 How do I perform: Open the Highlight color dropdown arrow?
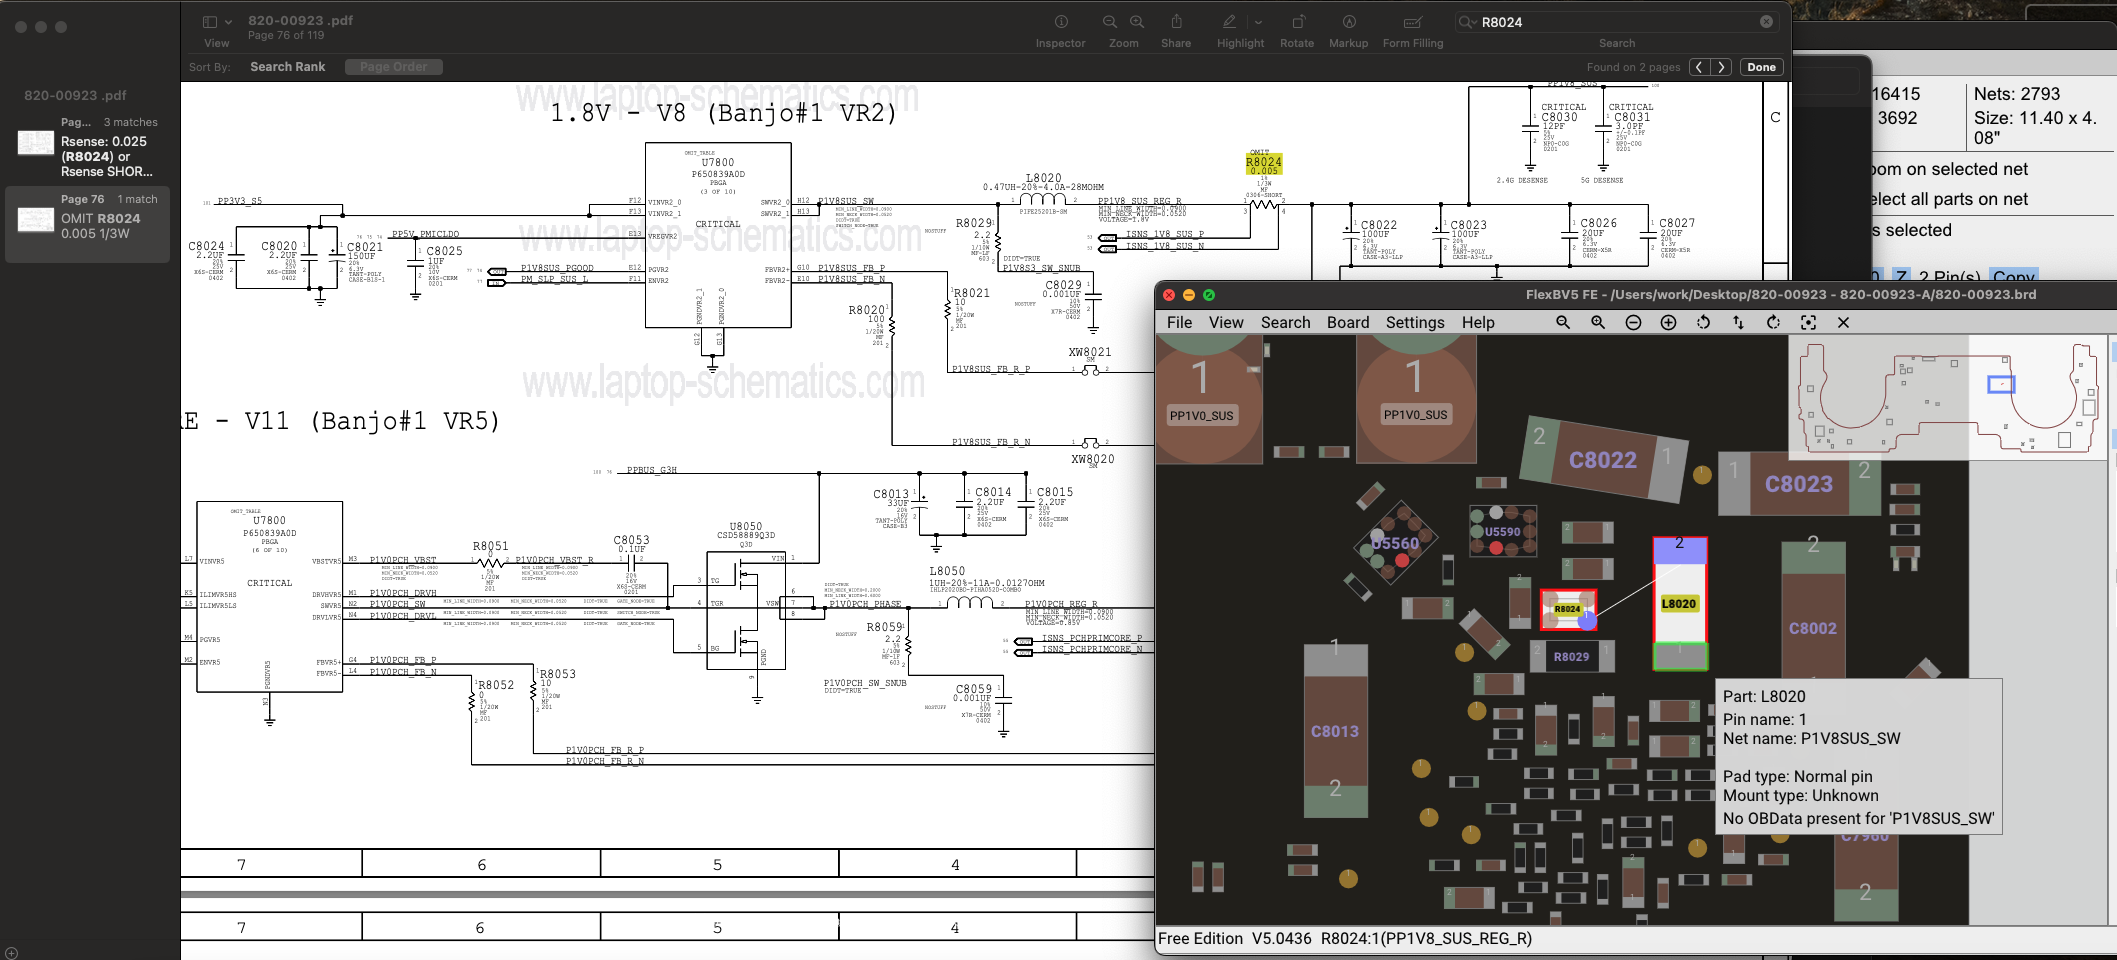(x=1258, y=22)
